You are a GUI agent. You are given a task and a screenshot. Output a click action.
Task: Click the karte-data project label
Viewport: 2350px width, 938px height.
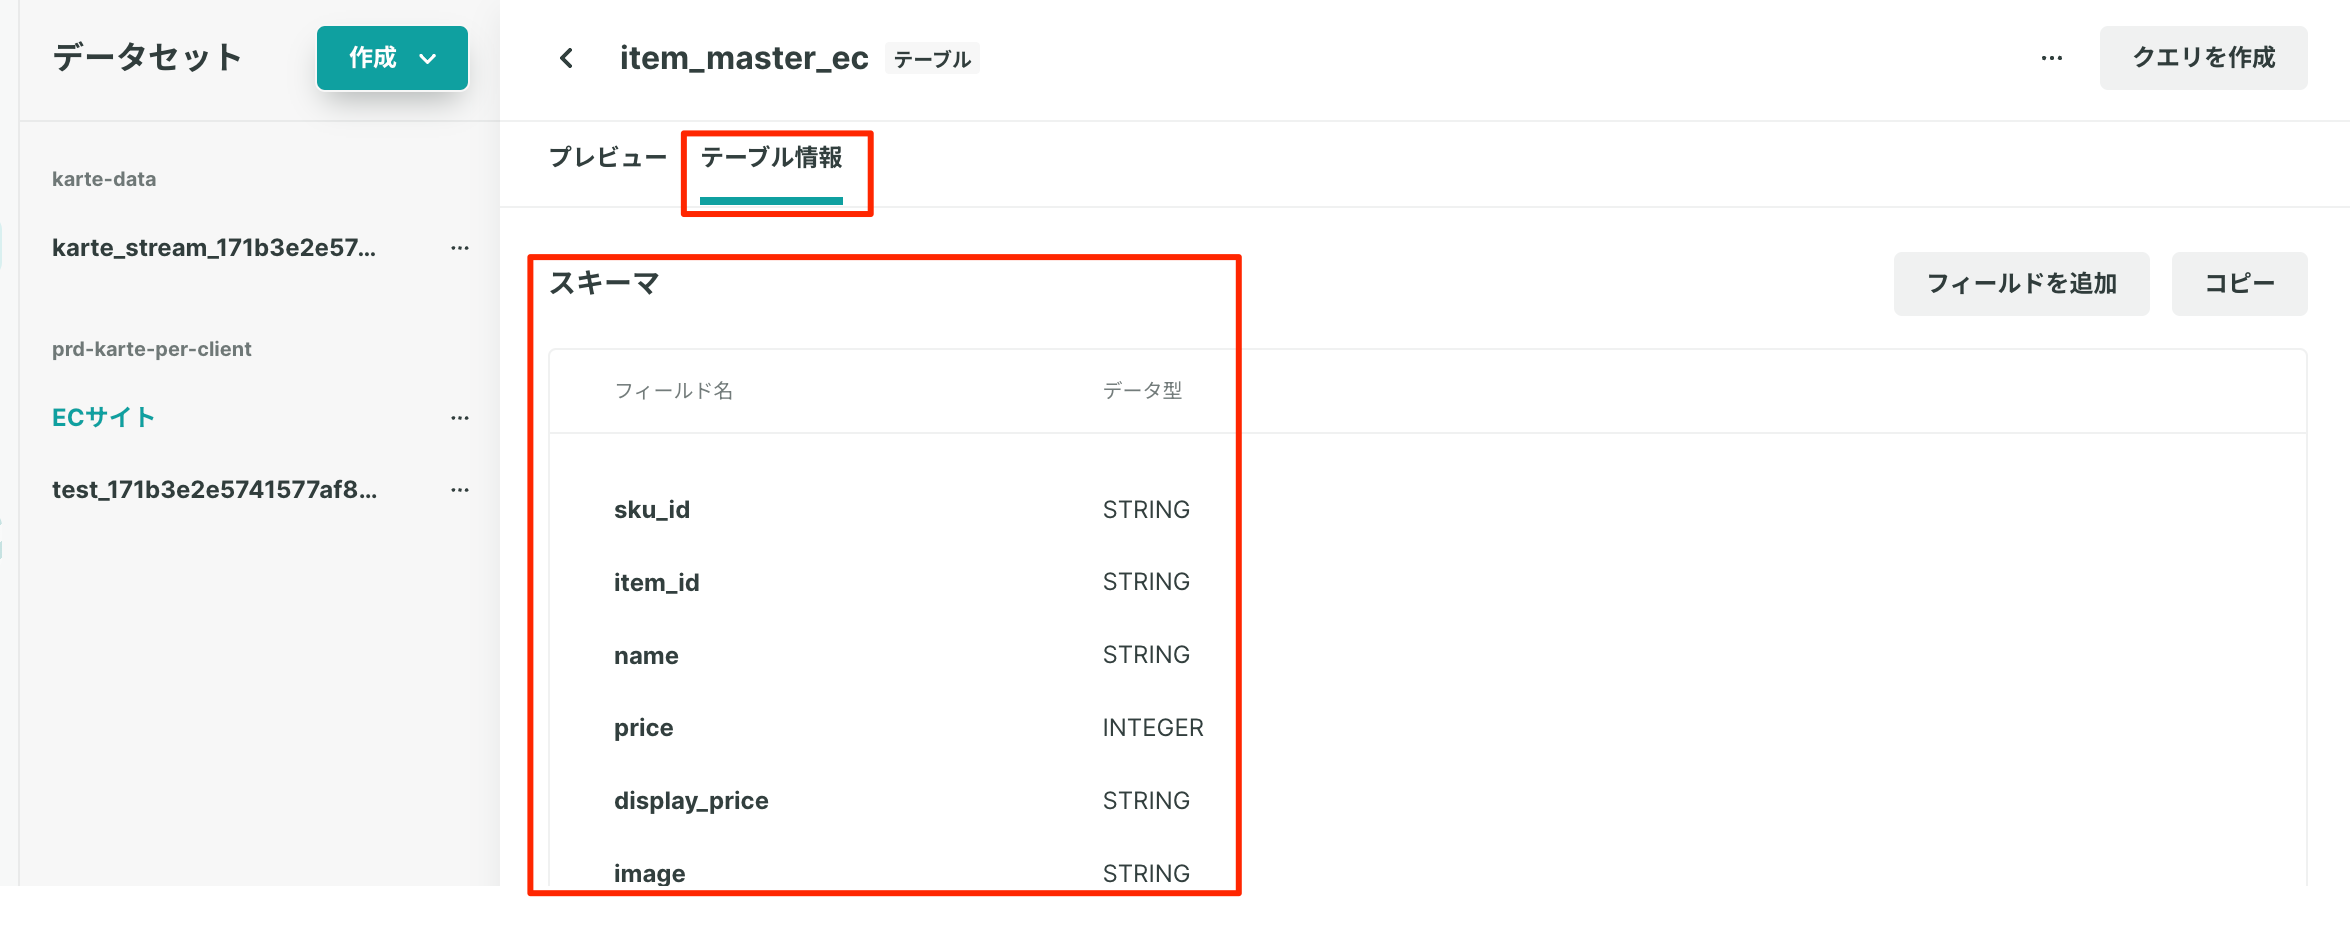(x=104, y=179)
